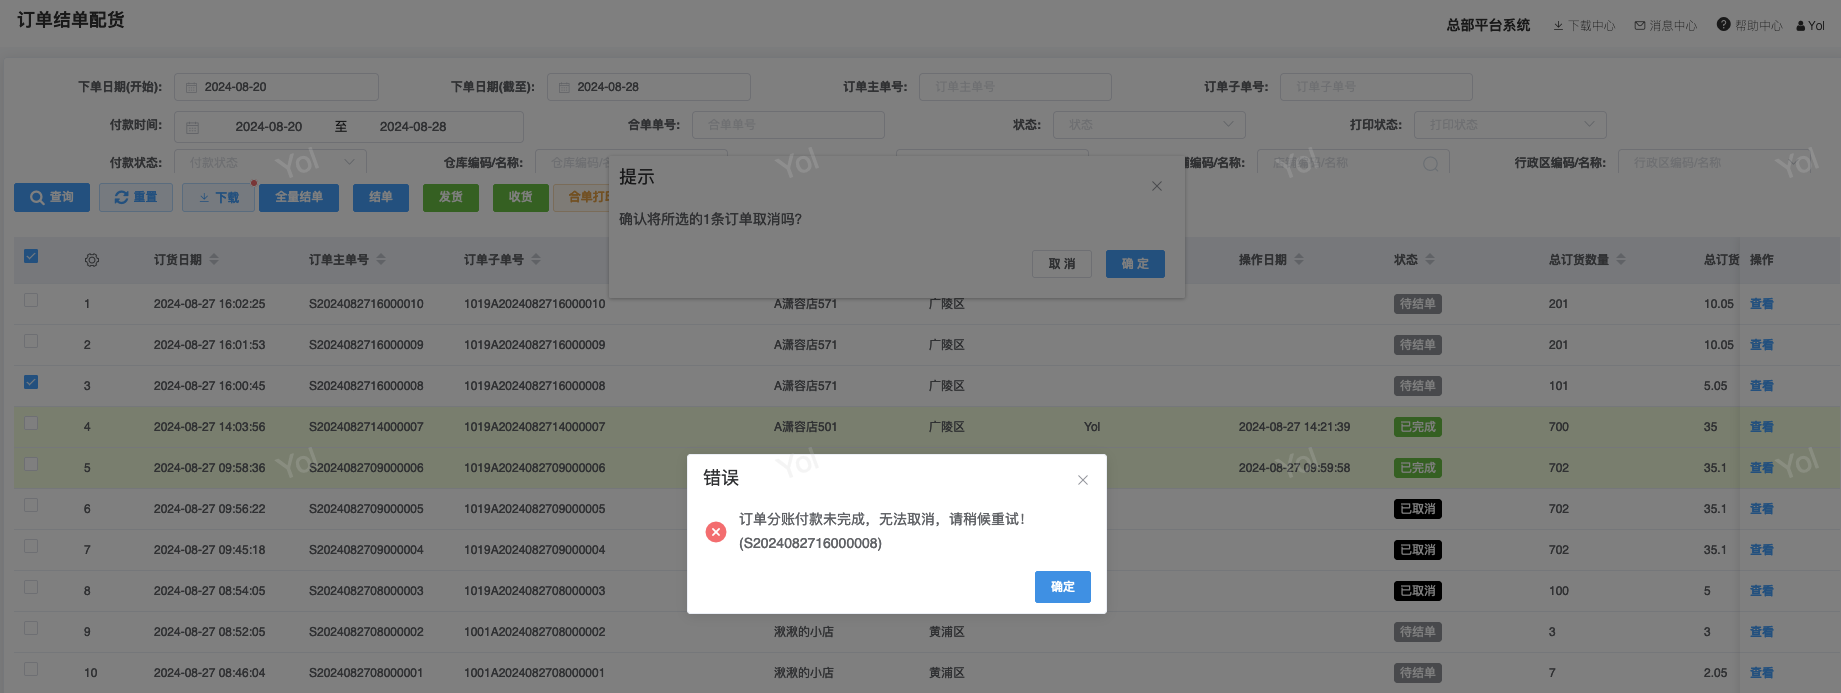Viewport: 1841px width, 693px height.
Task: Click the gear icon in table header
Action: [92, 260]
